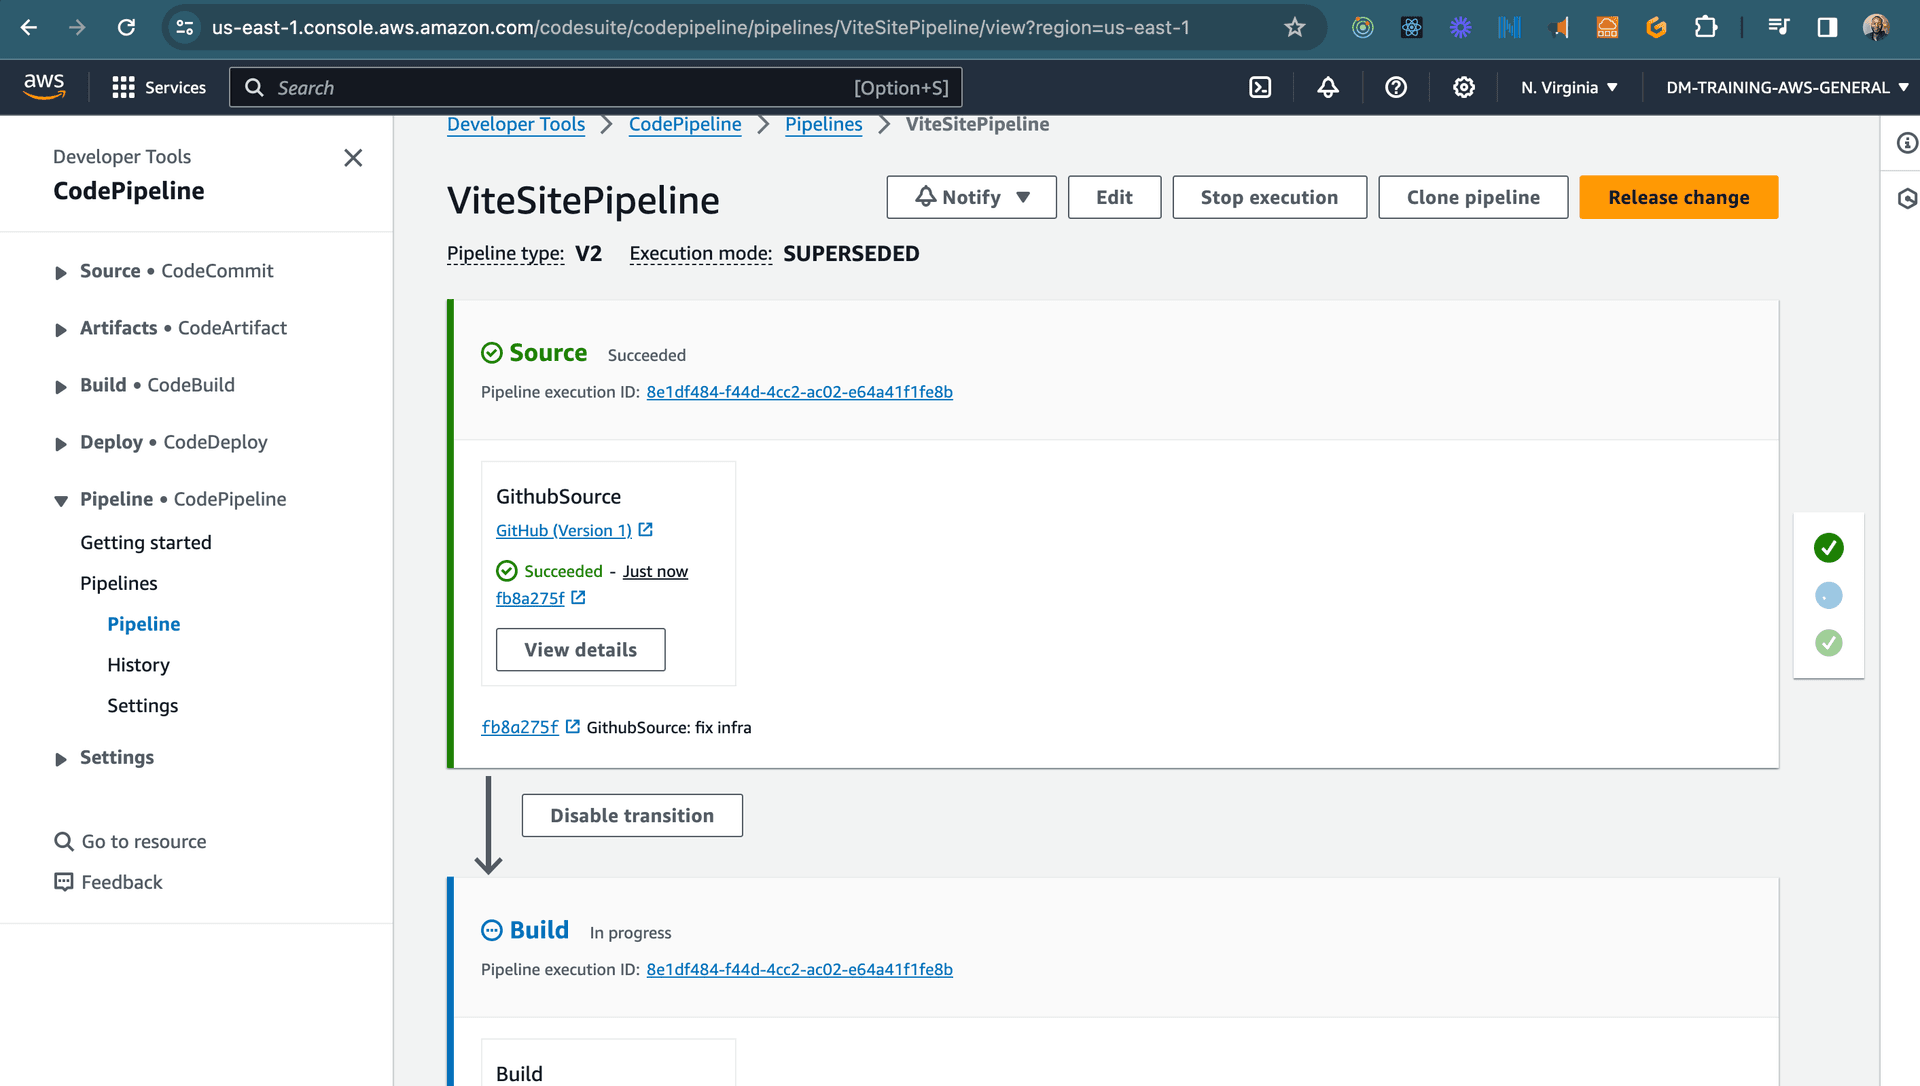Click the browser address bar URL
1920x1086 pixels.
pos(700,27)
